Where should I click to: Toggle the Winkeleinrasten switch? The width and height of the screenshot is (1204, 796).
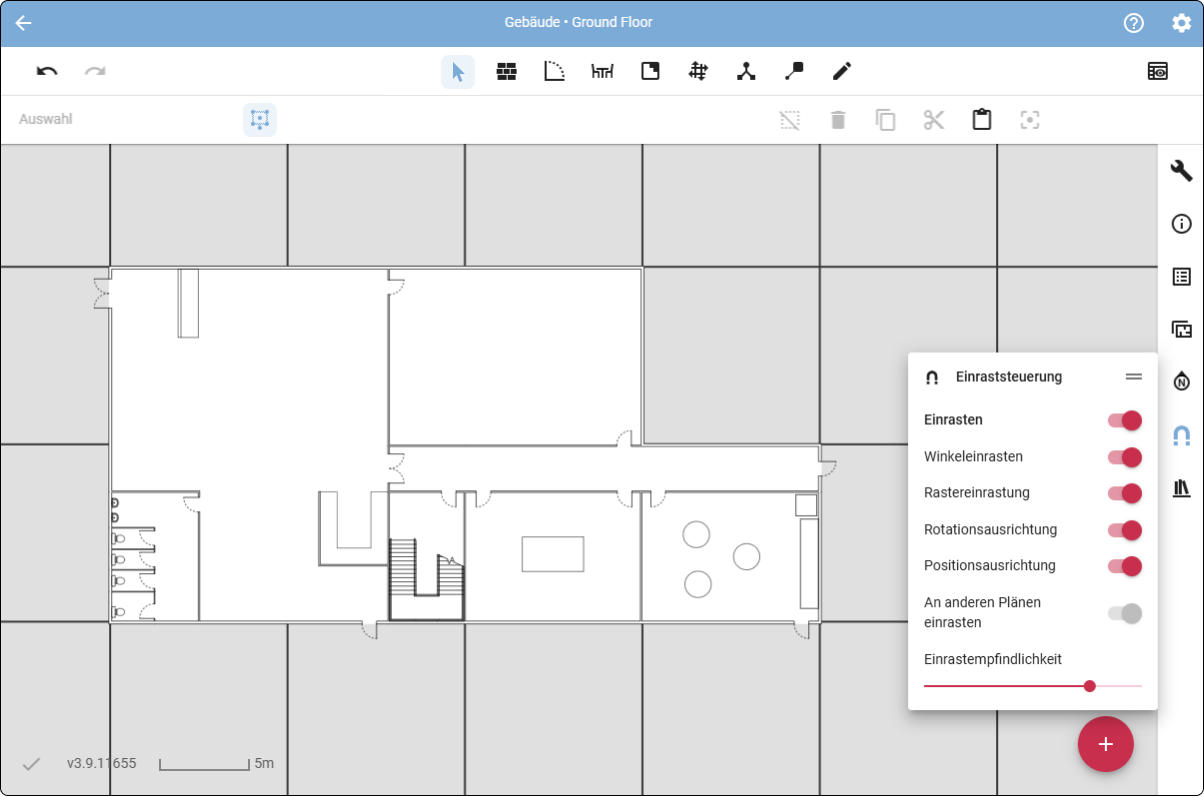(1124, 457)
